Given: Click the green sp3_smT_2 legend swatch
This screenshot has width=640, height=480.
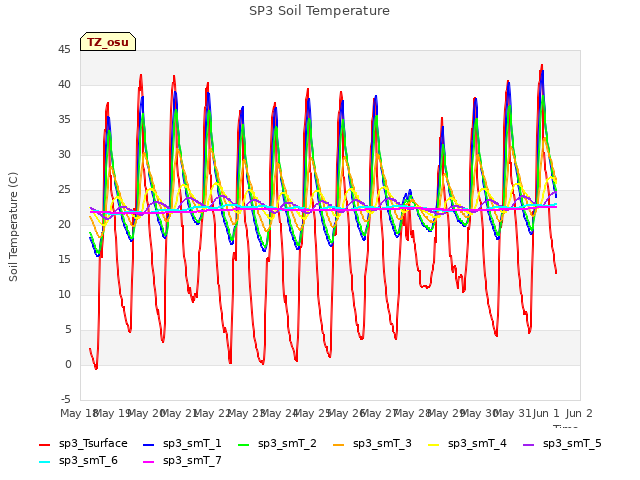Looking at the screenshot, I should [244, 444].
